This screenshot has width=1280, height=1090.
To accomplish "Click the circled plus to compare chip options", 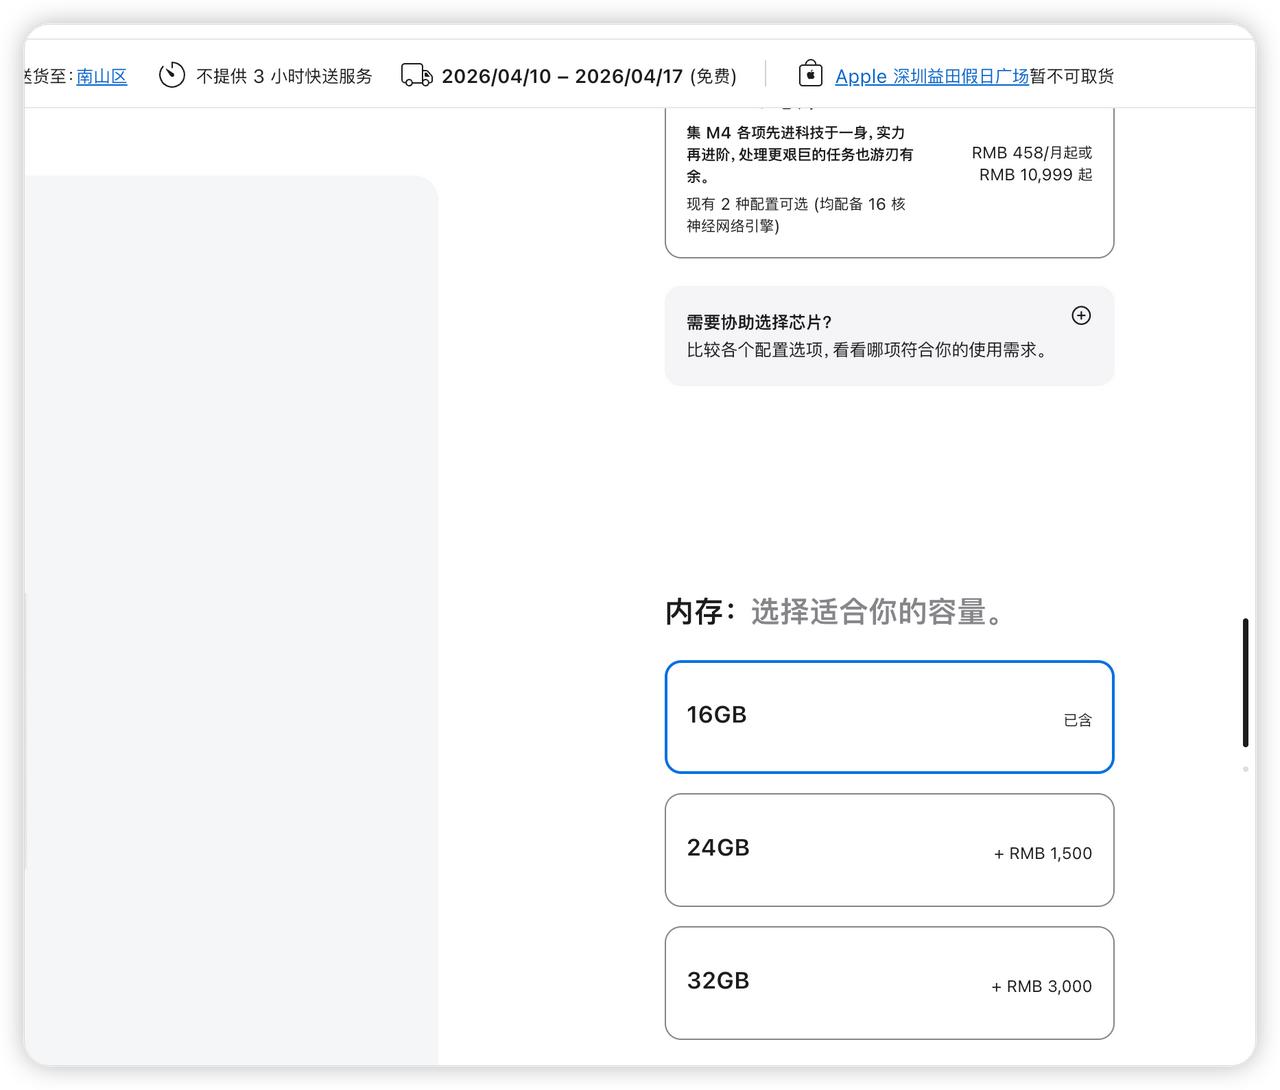I will click(1081, 315).
